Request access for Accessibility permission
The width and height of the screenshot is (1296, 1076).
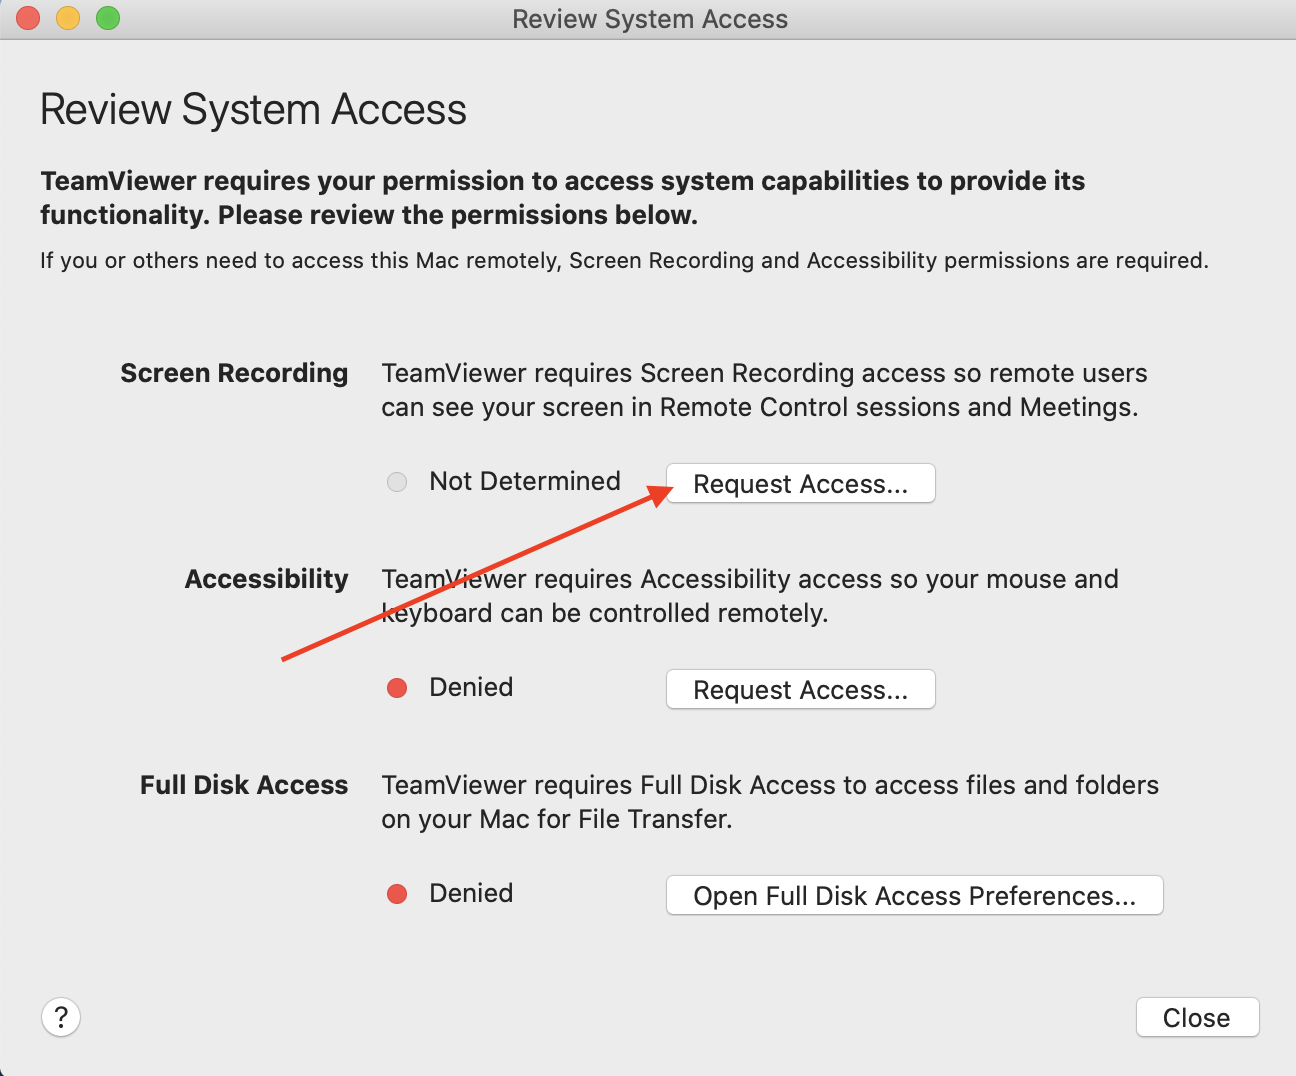(801, 689)
